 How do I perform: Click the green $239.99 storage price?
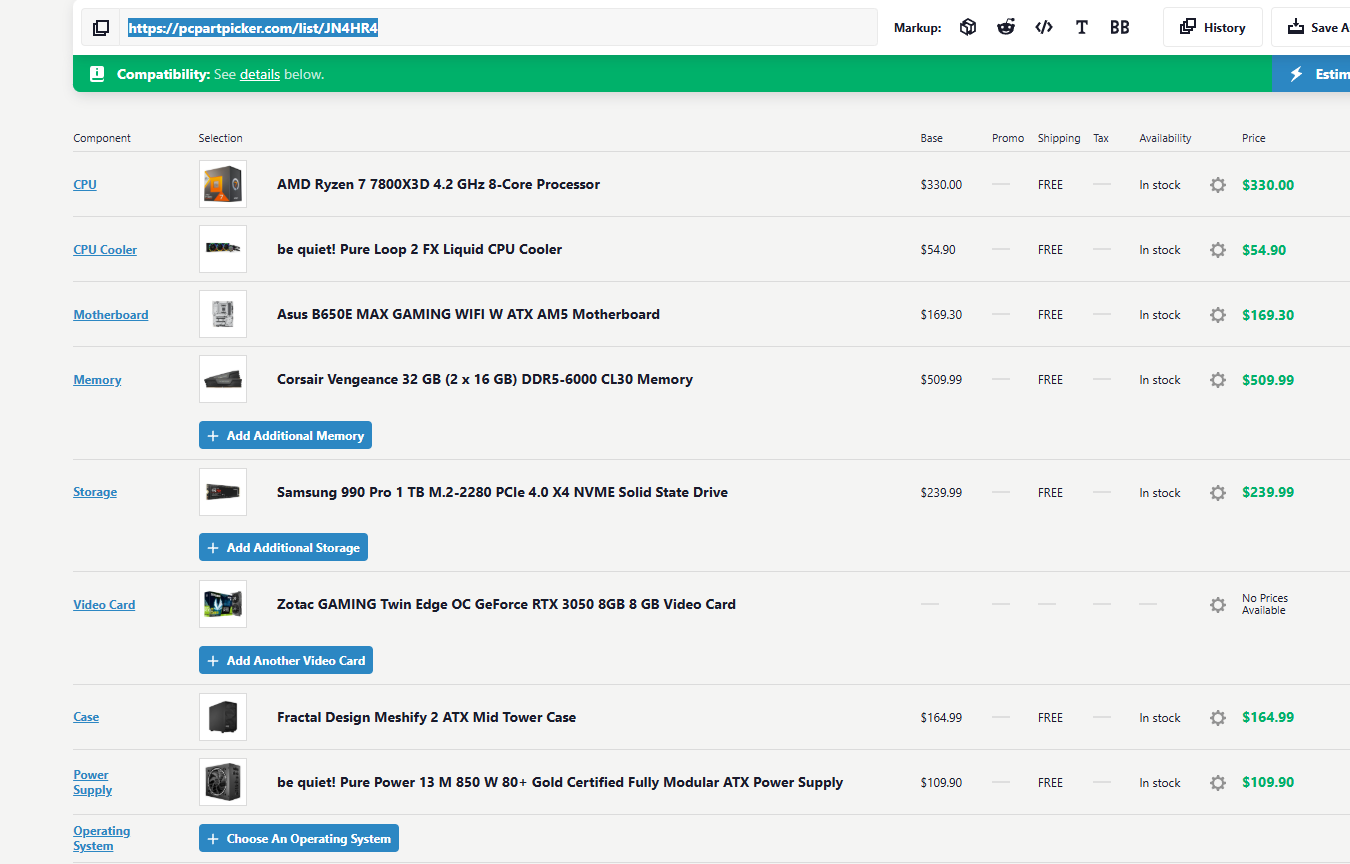click(1268, 492)
